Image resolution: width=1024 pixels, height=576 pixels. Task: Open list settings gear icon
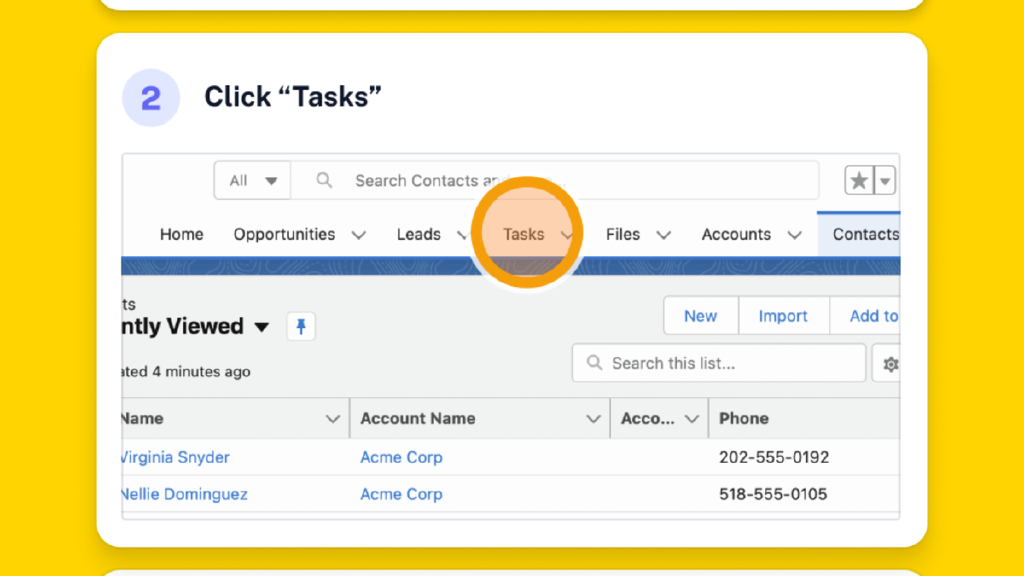889,364
